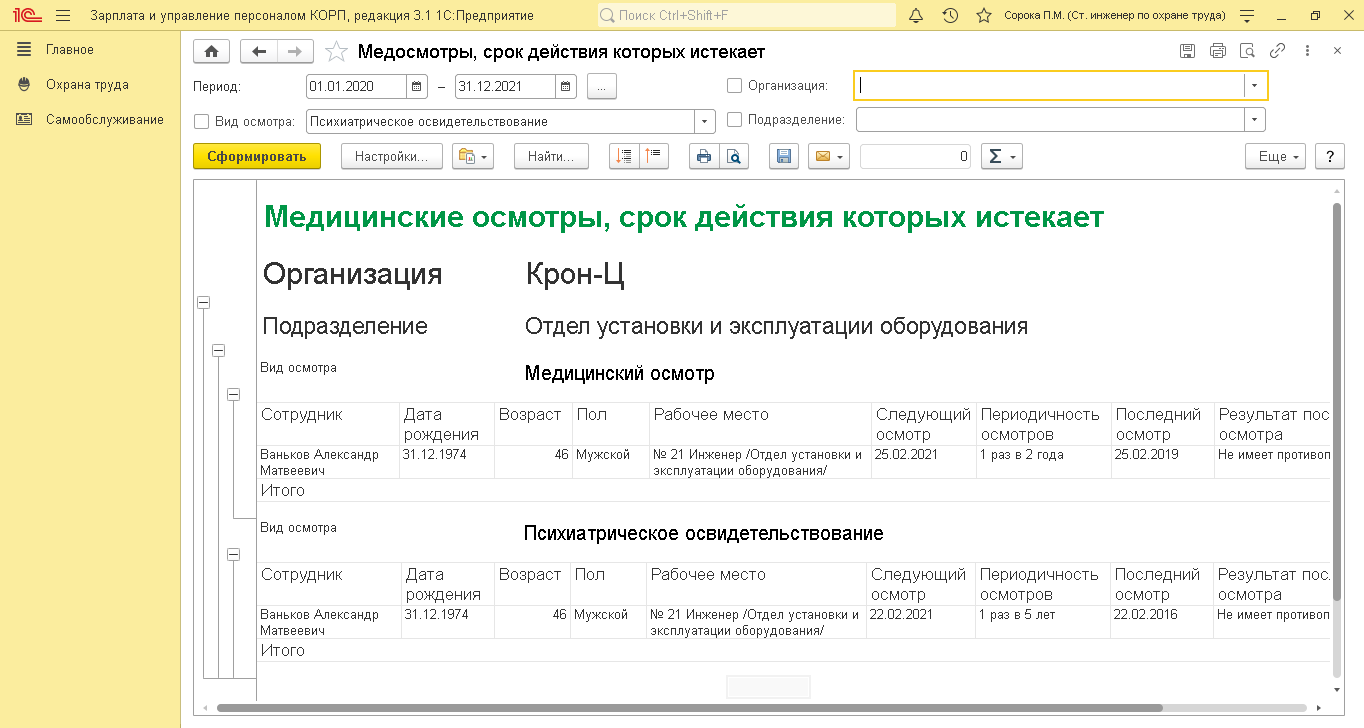Image resolution: width=1364 pixels, height=728 pixels.
Task: Open Охрана труда section
Action: 87,85
